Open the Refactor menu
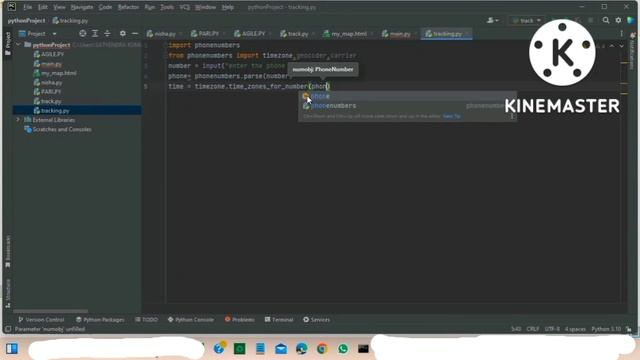The image size is (640, 360). point(128,7)
